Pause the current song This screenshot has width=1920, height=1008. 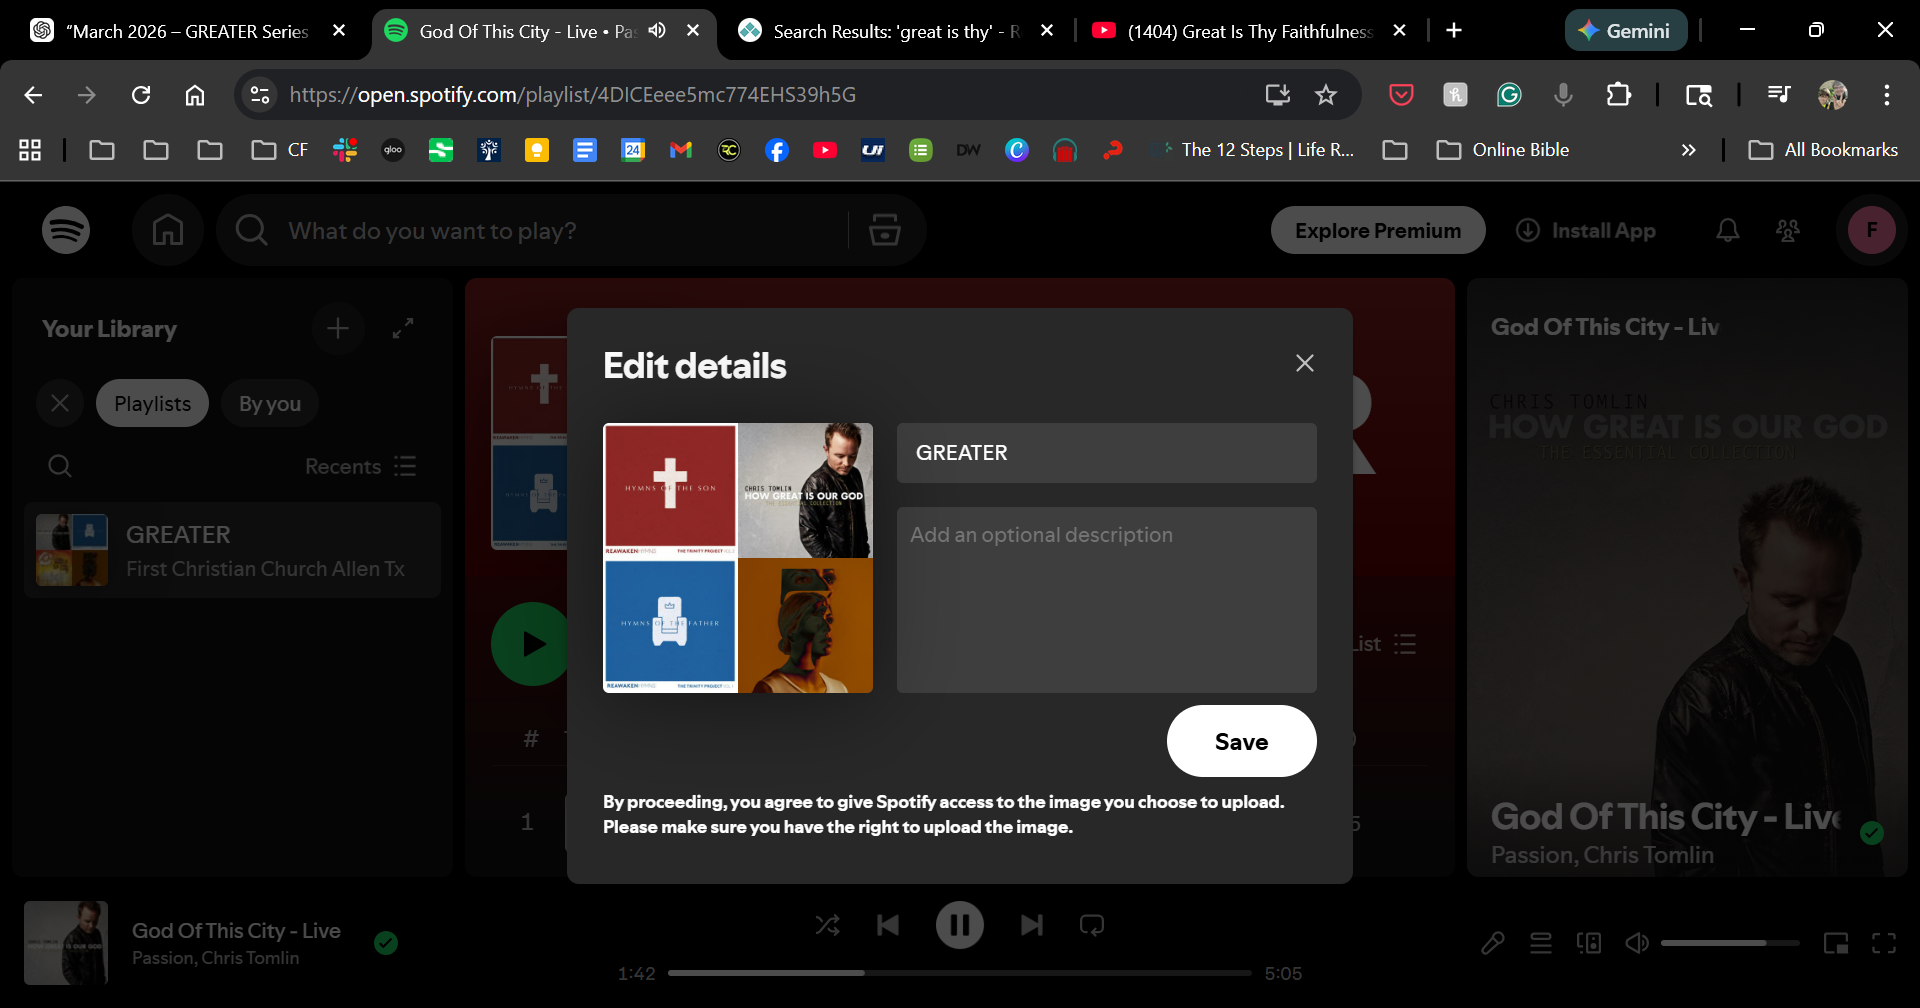(959, 925)
